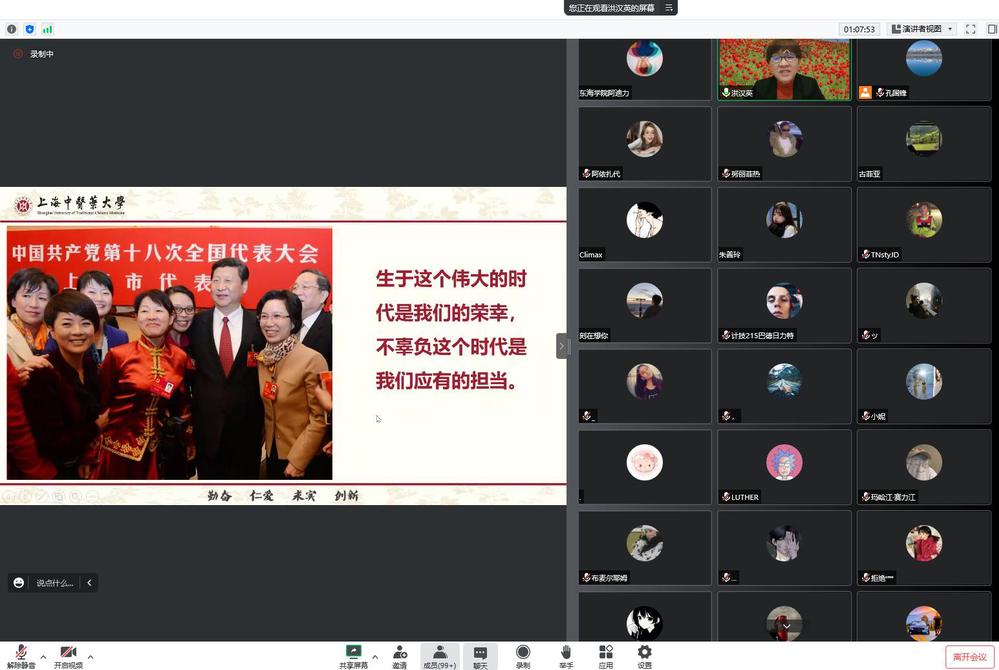Unmute the microphone (解除静音)
Screen dimensions: 999x670
click(x=20, y=655)
